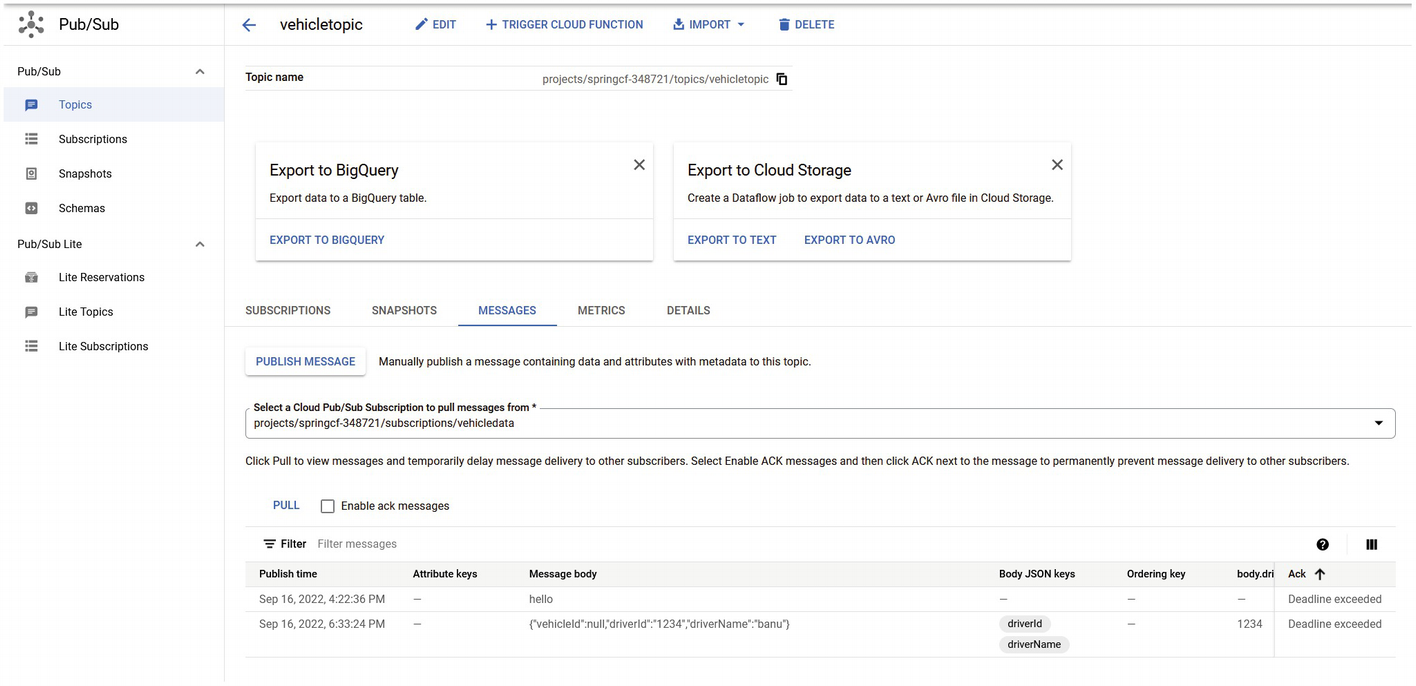Collapse the Pub/Sub Lite sidebar section

[200, 244]
